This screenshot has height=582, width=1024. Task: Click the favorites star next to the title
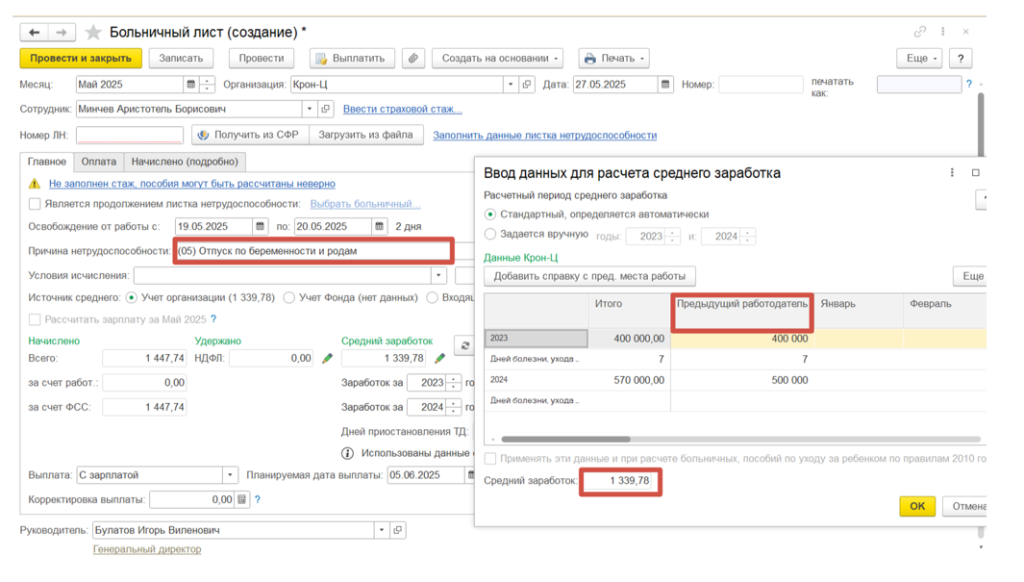[x=93, y=32]
